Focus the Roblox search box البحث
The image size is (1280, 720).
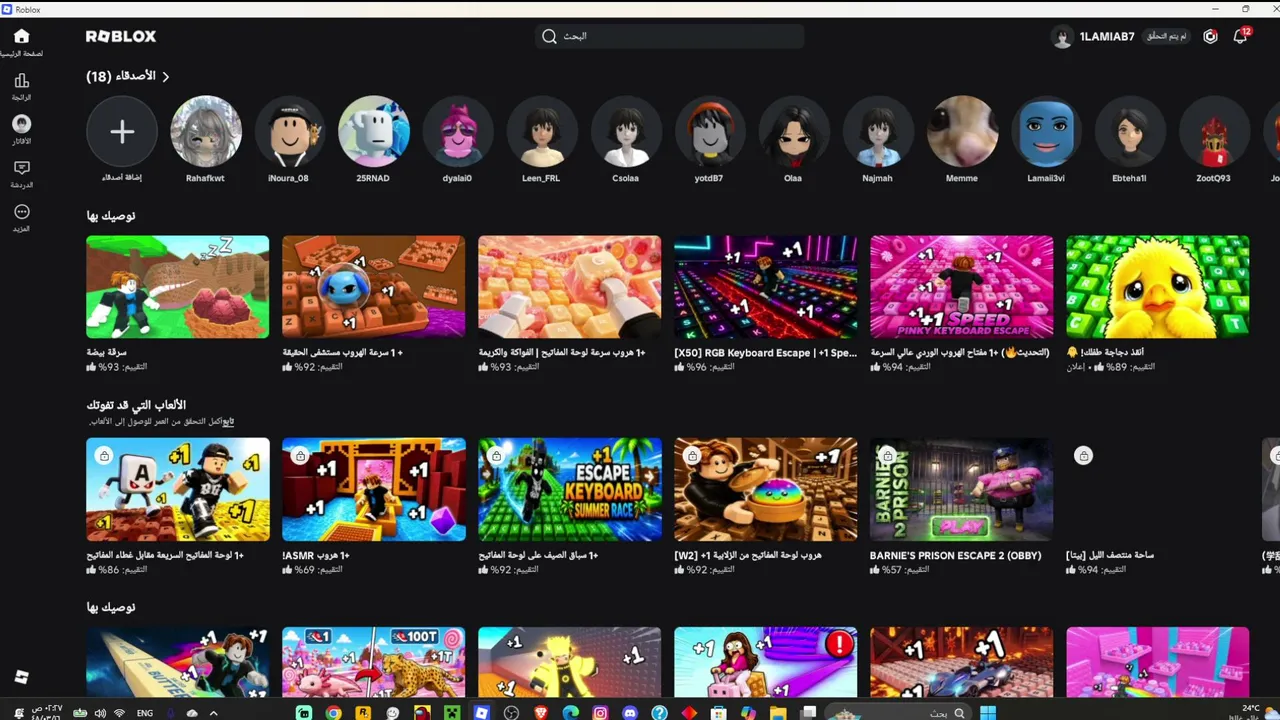[x=669, y=36]
